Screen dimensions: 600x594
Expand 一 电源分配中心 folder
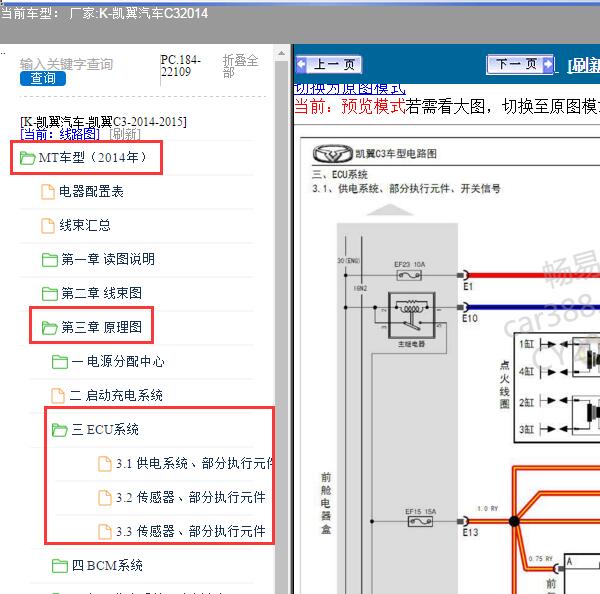tap(118, 361)
